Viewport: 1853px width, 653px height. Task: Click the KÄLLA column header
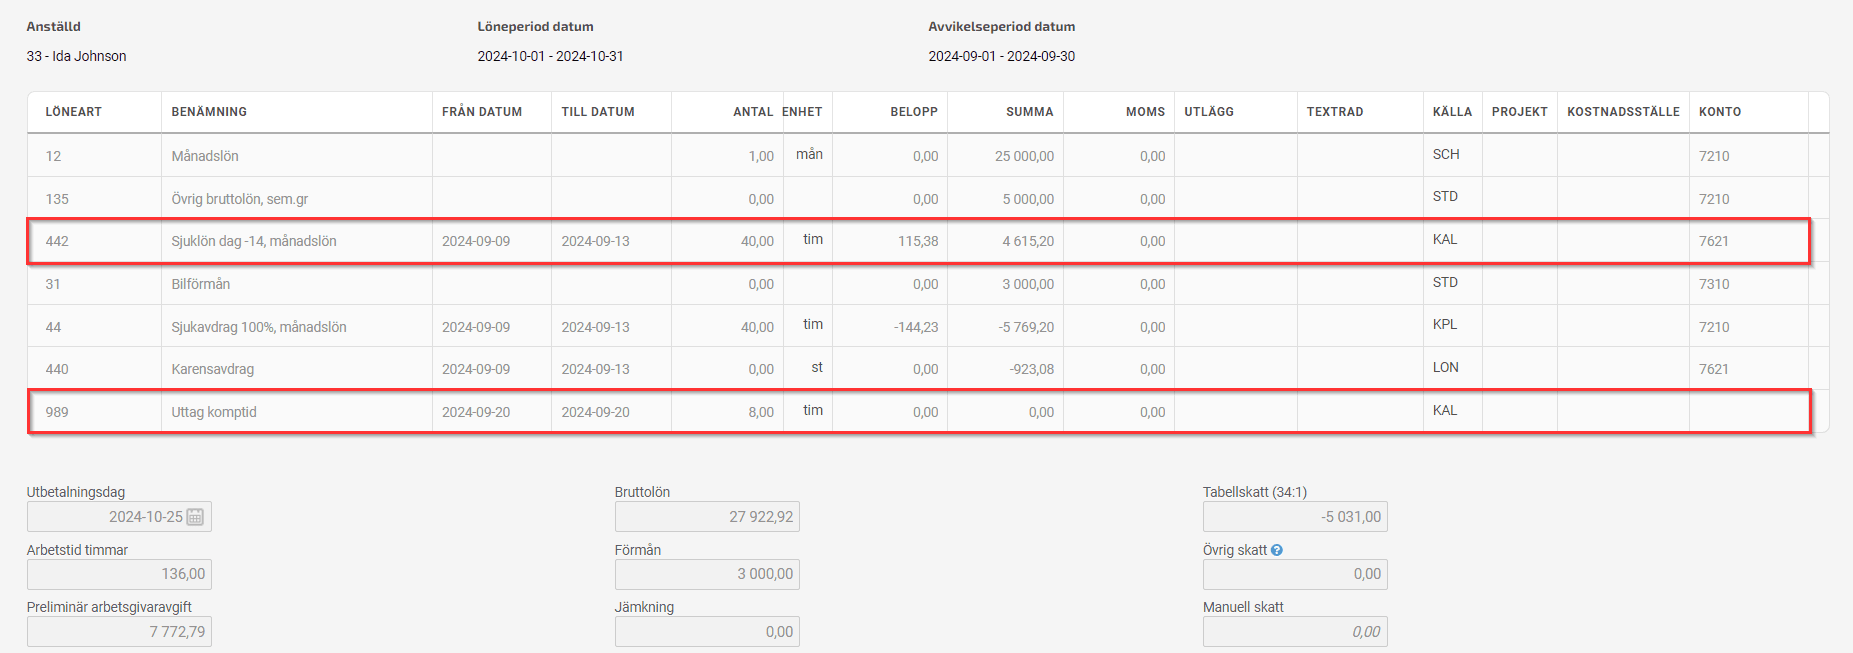(x=1452, y=112)
